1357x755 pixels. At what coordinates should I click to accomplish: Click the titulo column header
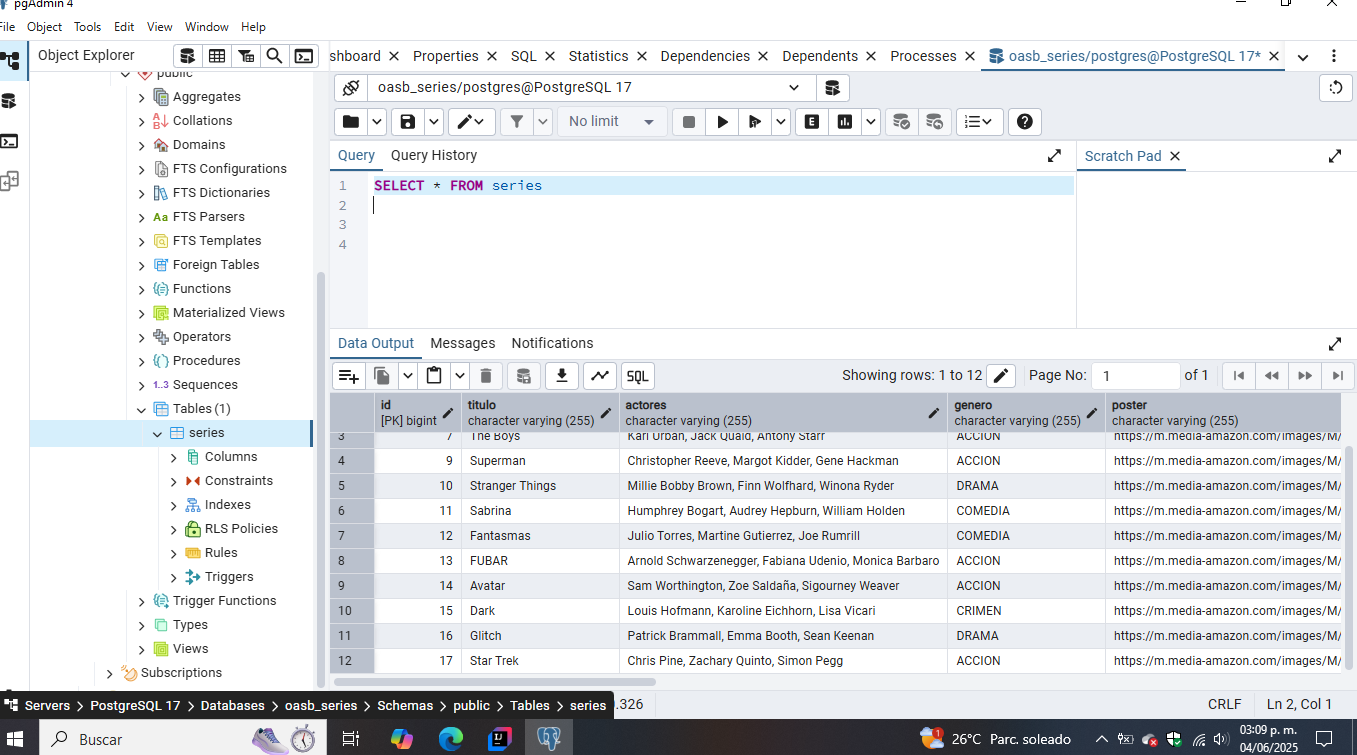[x=539, y=413]
